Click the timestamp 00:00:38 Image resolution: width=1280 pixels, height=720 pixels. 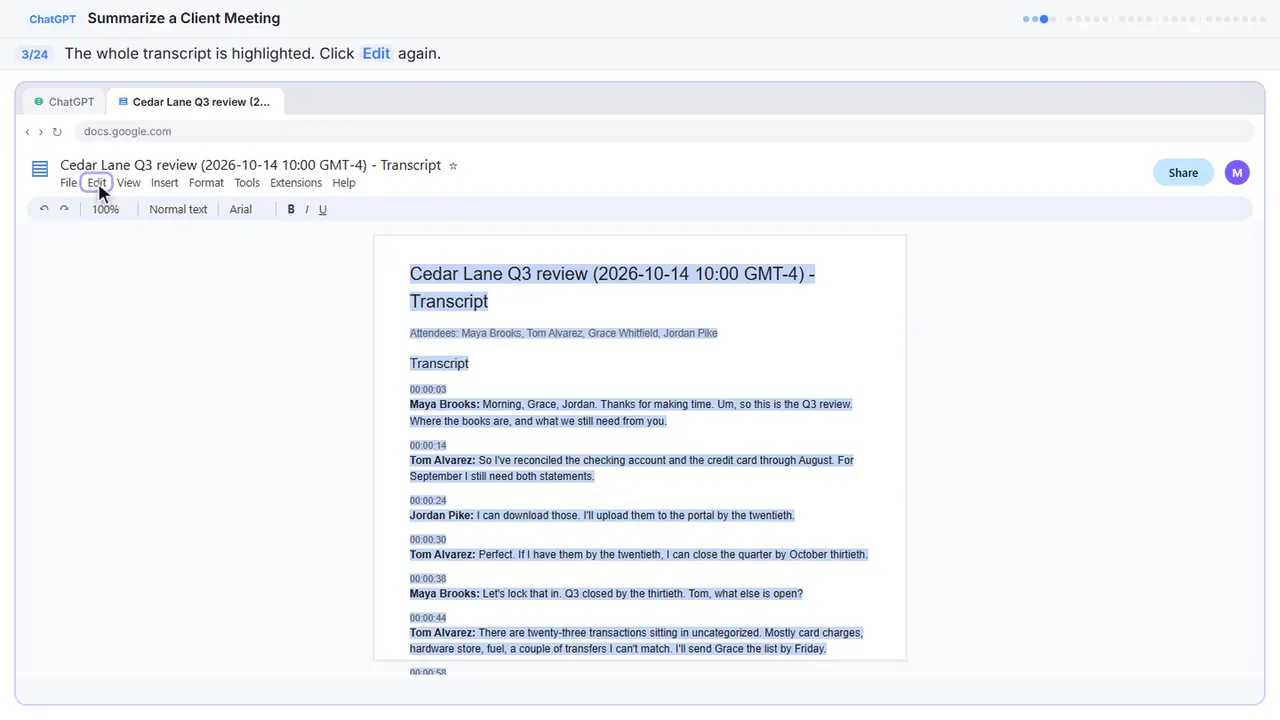point(428,579)
